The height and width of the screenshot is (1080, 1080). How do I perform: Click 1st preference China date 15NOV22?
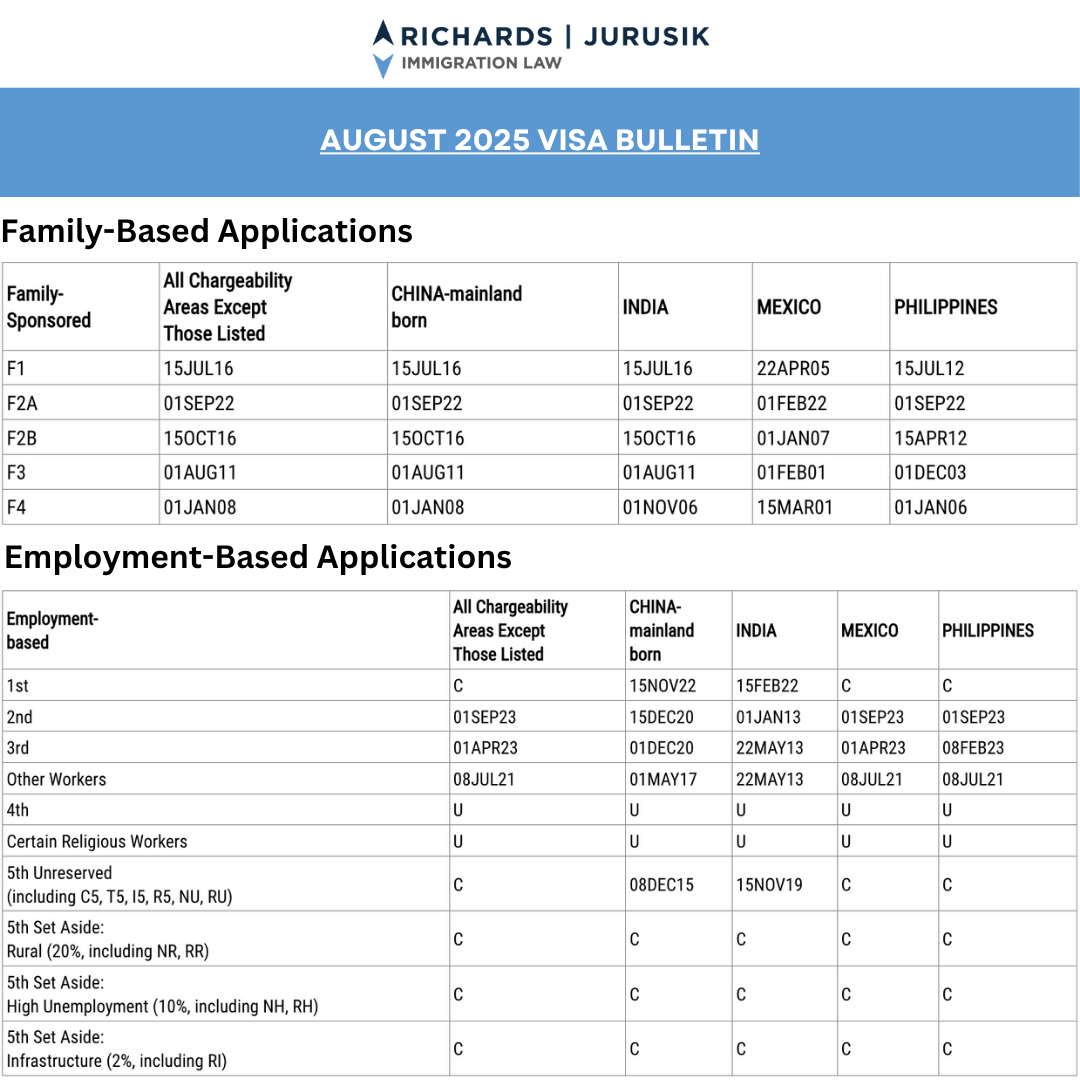(x=662, y=686)
